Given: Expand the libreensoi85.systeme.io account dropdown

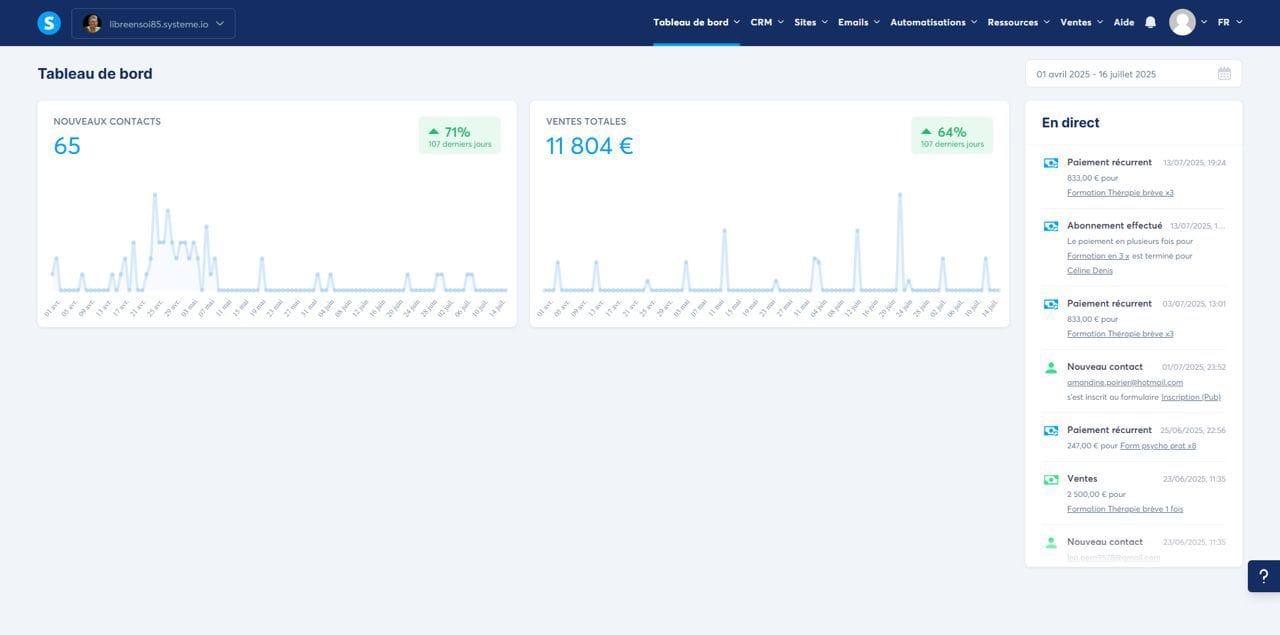Looking at the screenshot, I should click(x=153, y=23).
